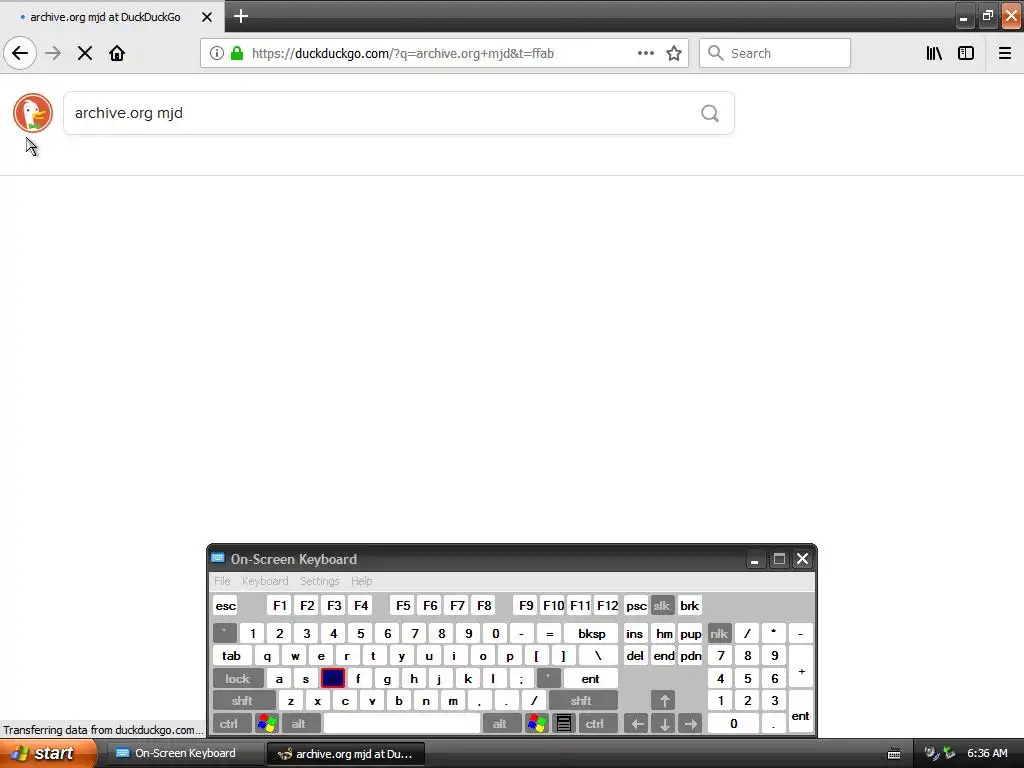1024x768 pixels.
Task: Click the main ent key beside apostrophe
Action: (590, 679)
